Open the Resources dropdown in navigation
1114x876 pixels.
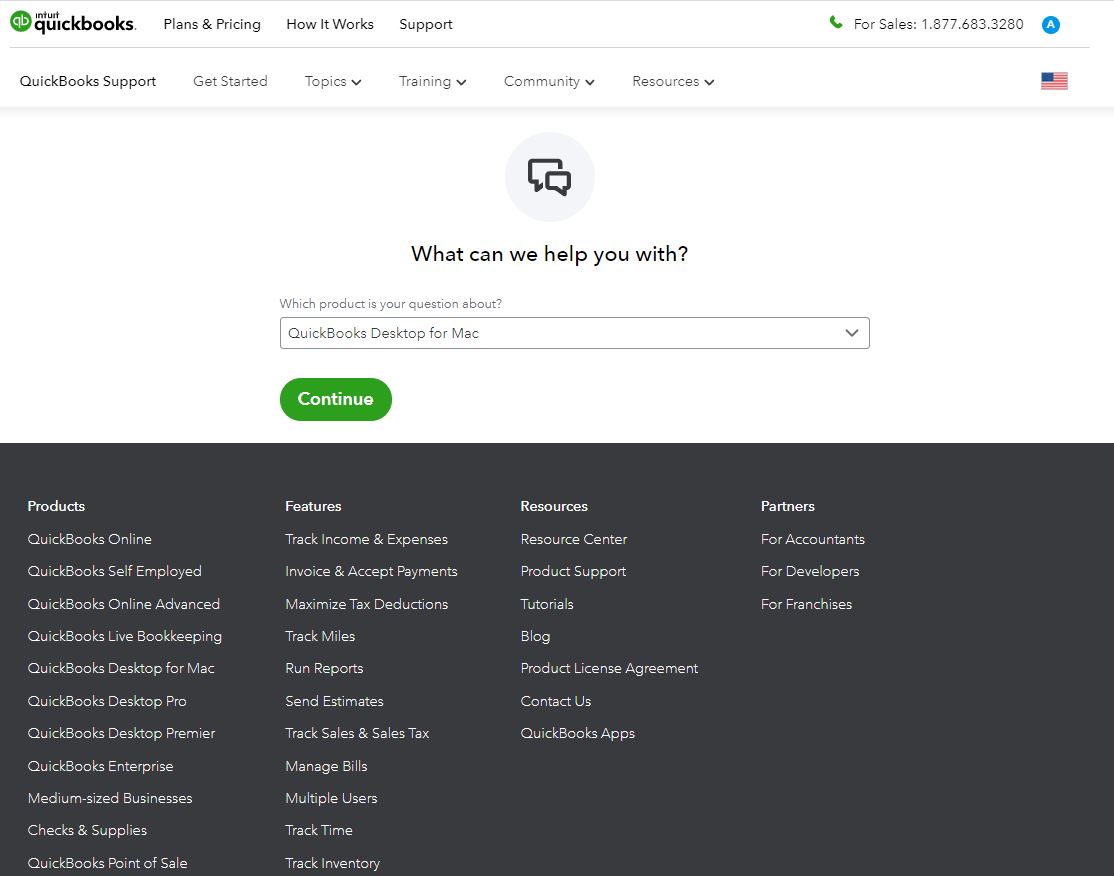click(673, 82)
